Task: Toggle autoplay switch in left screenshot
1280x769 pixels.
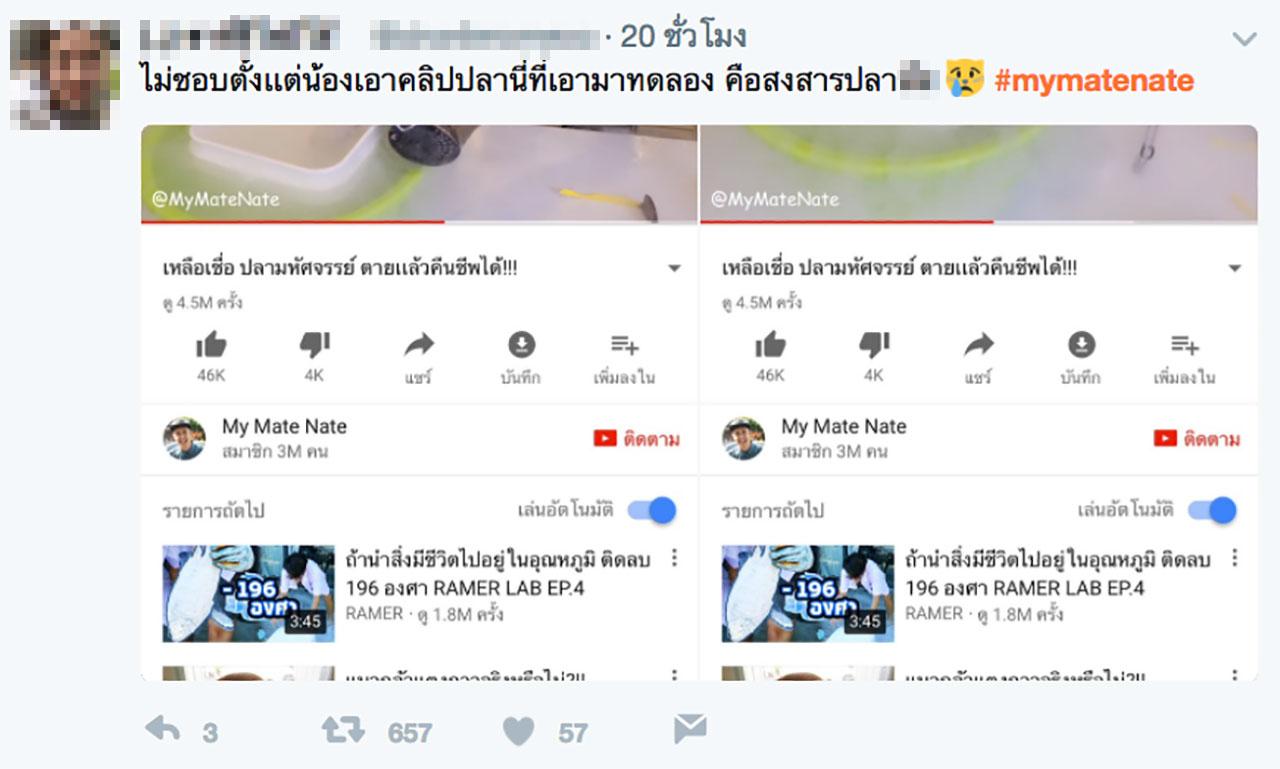Action: pos(652,510)
